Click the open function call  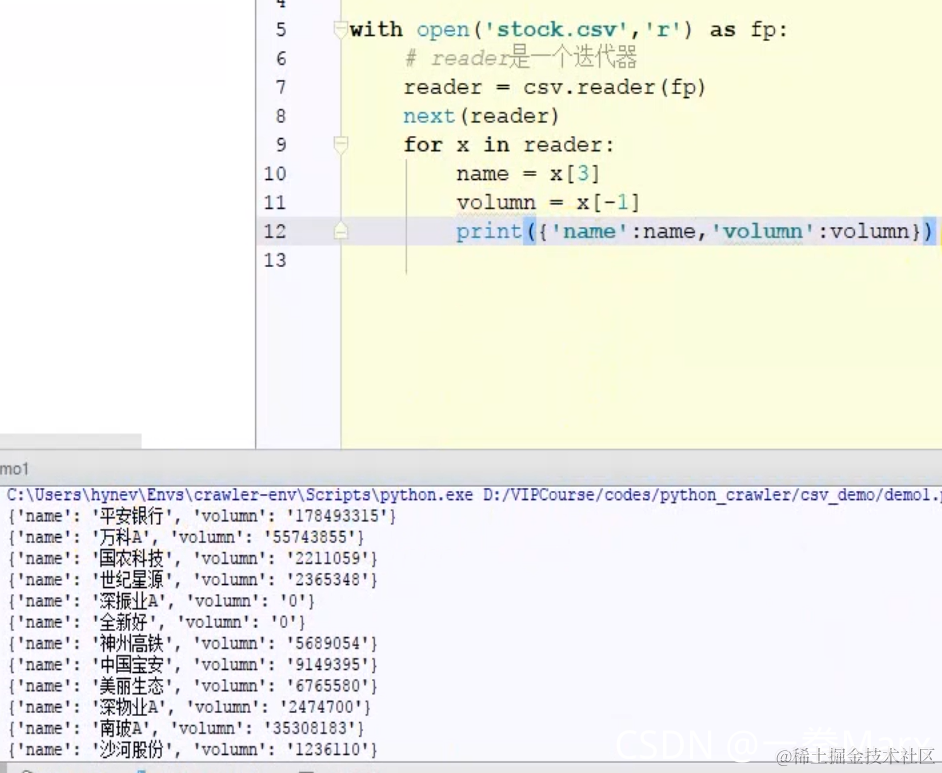point(443,30)
